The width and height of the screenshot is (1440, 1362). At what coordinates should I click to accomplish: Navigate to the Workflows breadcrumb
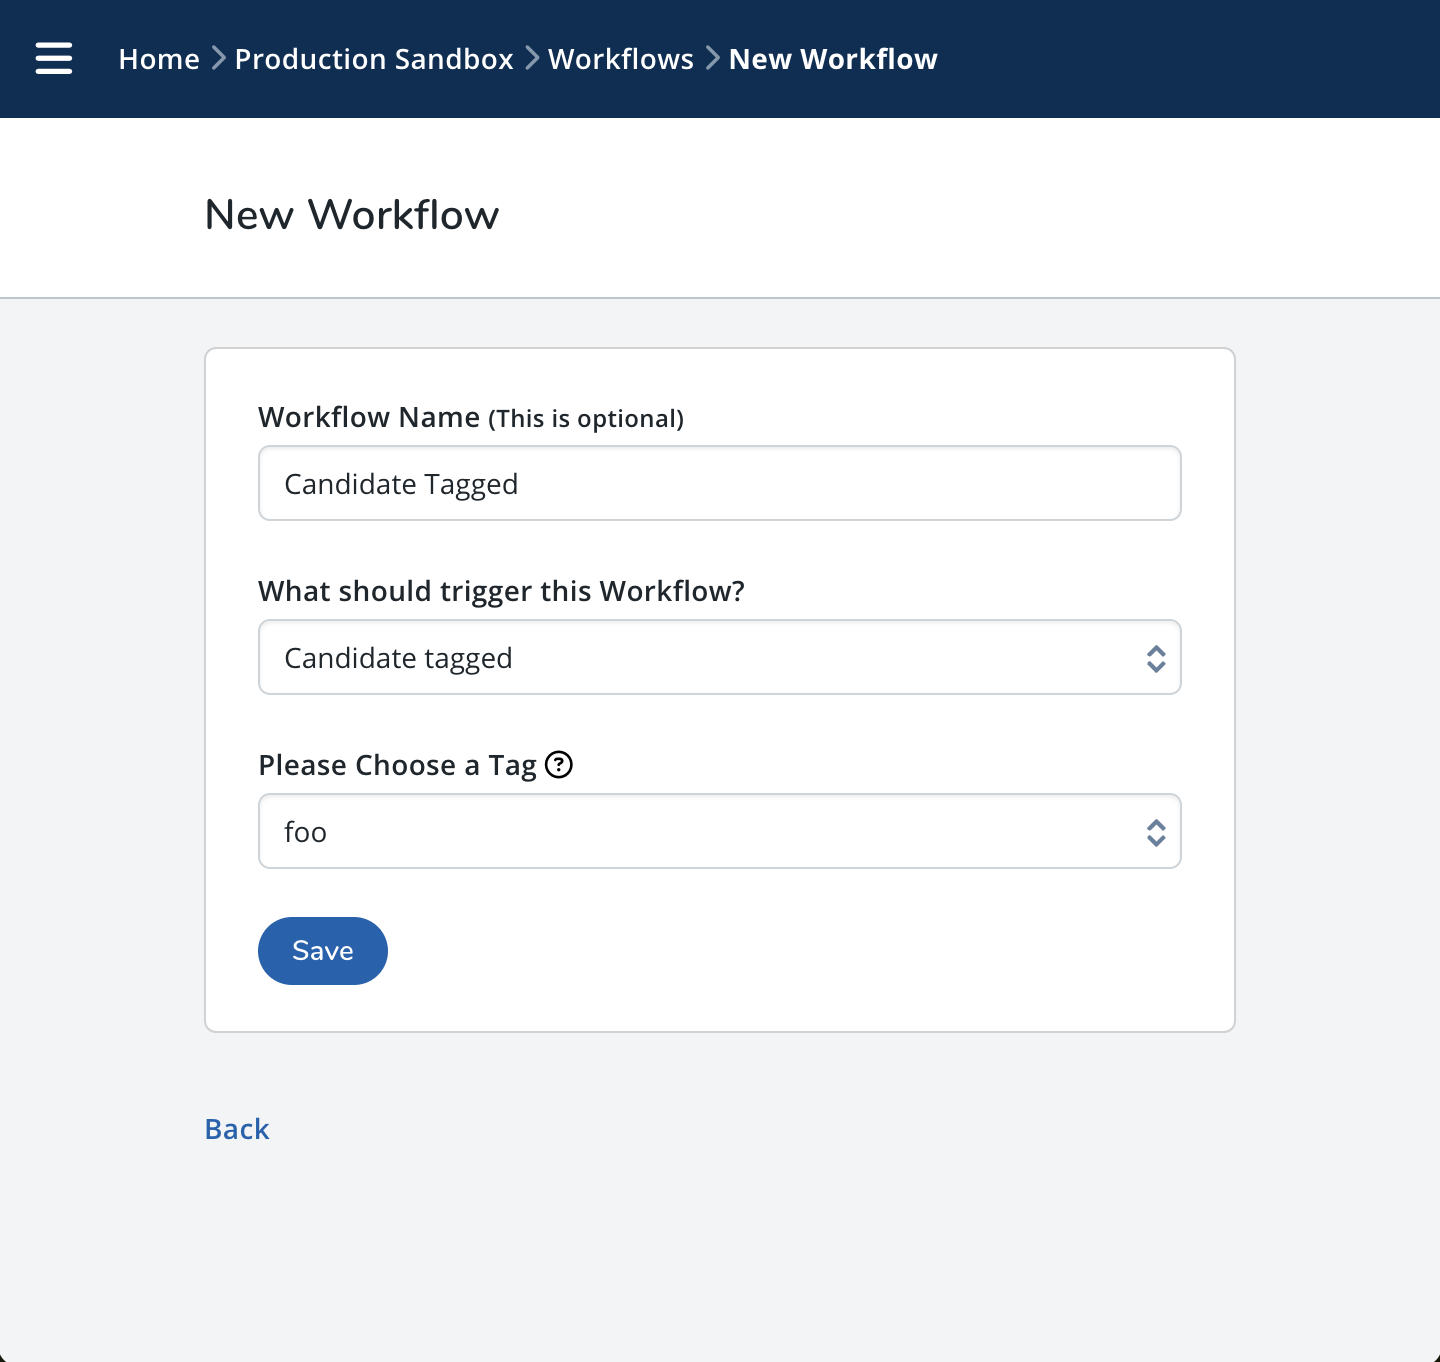pos(621,59)
